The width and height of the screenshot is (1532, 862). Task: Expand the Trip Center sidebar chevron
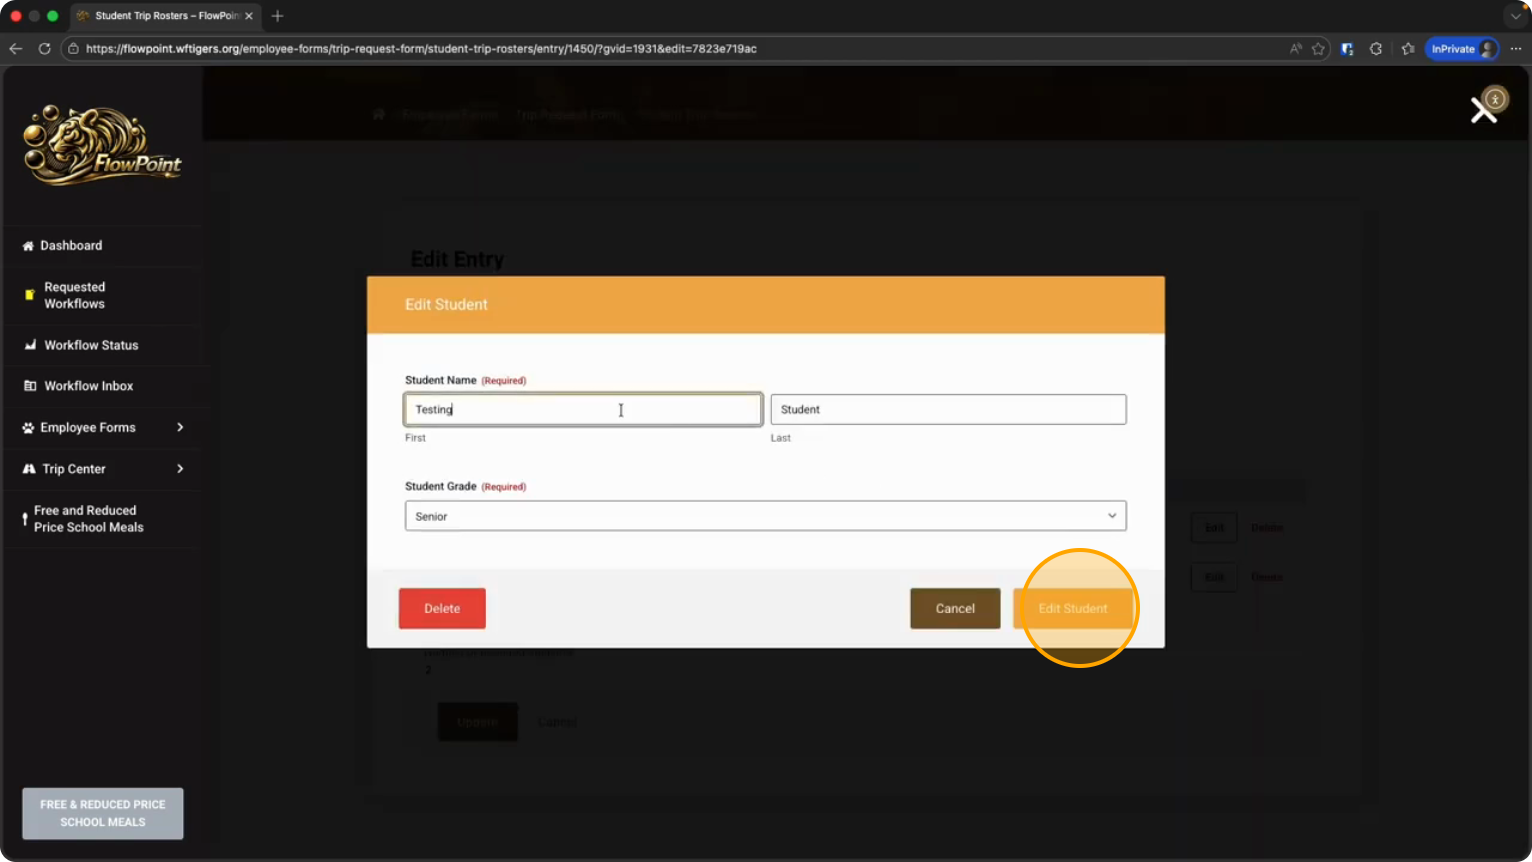180,468
